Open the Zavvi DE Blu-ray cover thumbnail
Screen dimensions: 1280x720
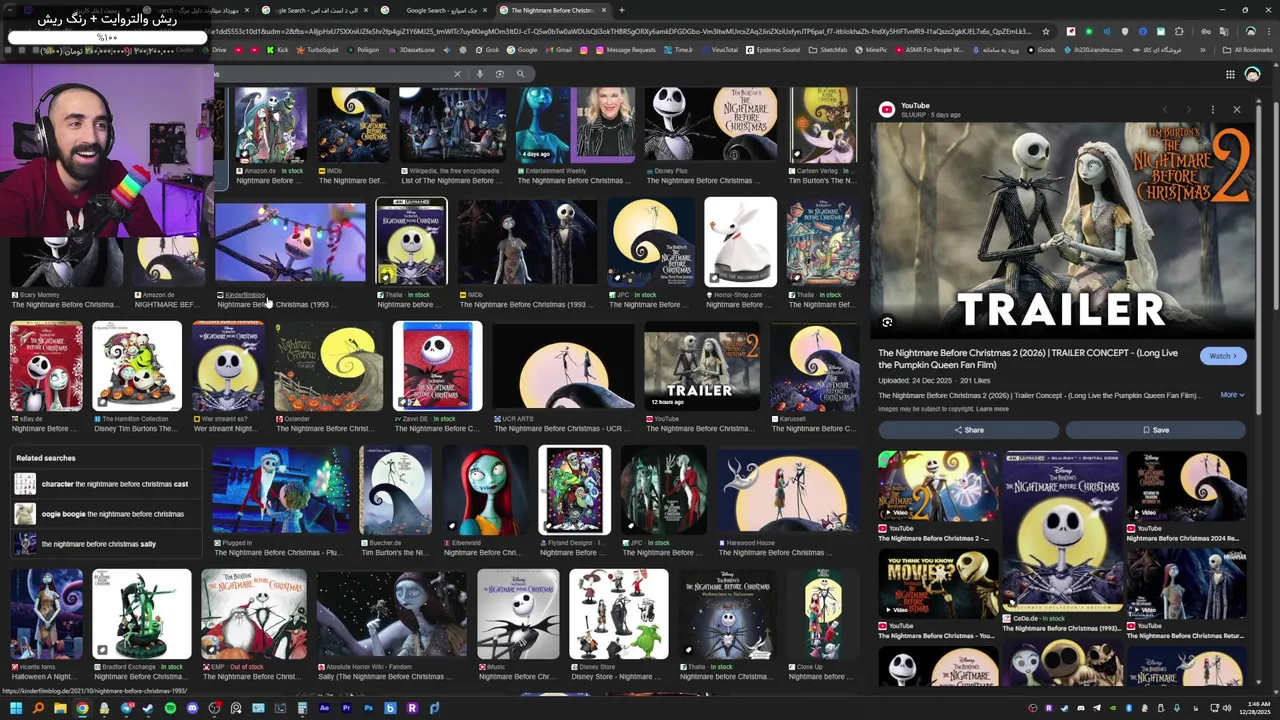437,366
